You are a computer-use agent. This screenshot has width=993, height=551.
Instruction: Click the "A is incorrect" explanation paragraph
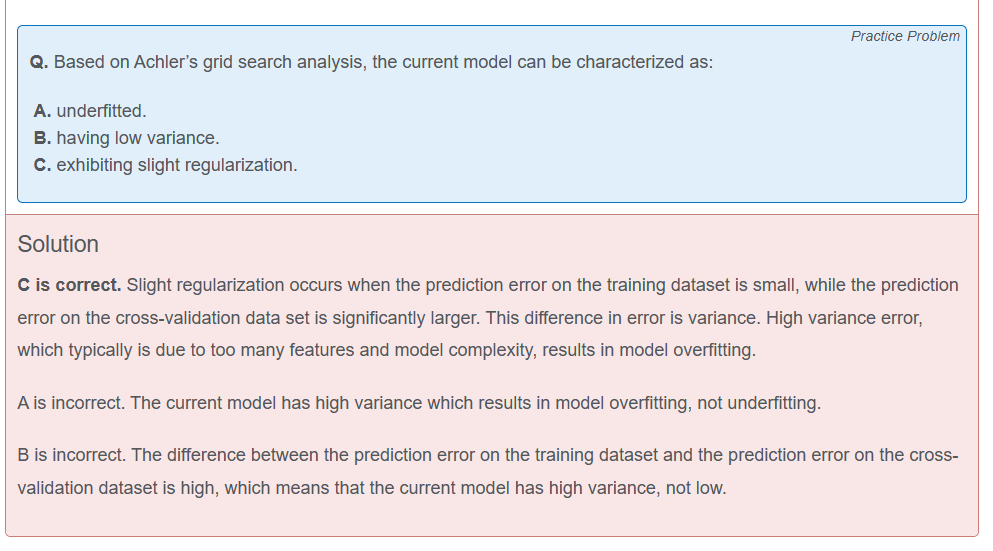(419, 404)
